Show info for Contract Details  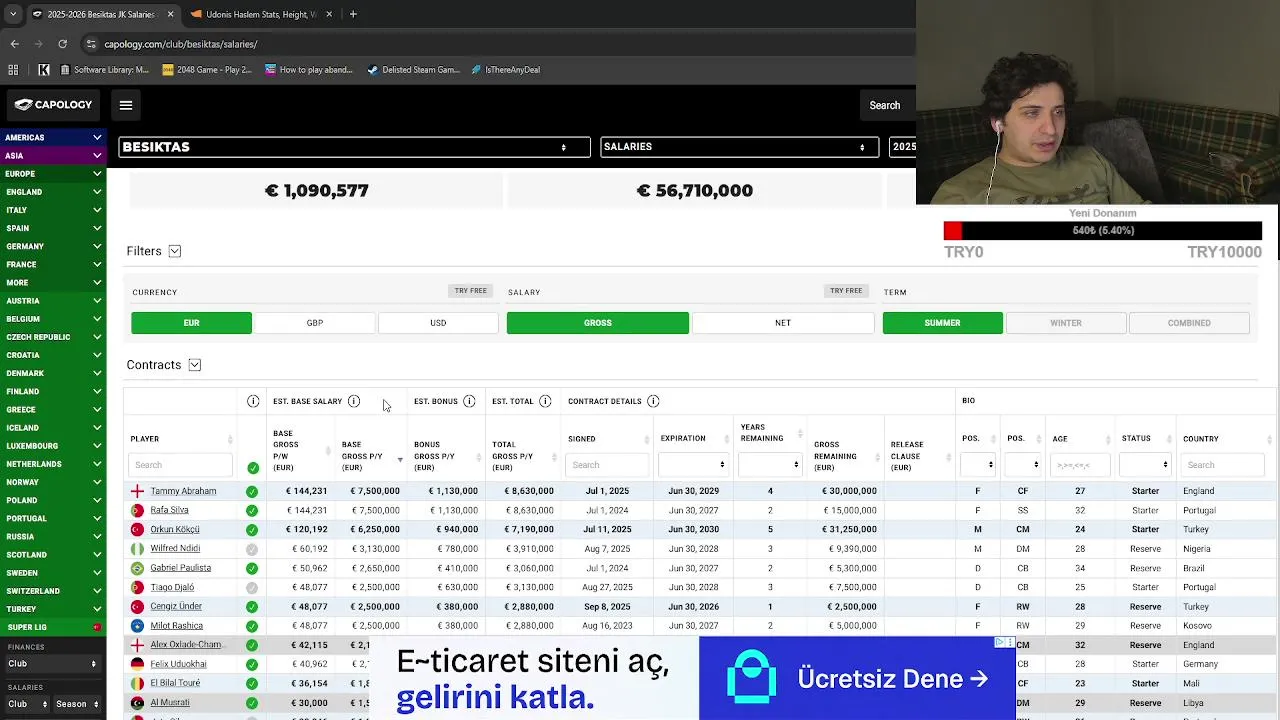point(653,401)
